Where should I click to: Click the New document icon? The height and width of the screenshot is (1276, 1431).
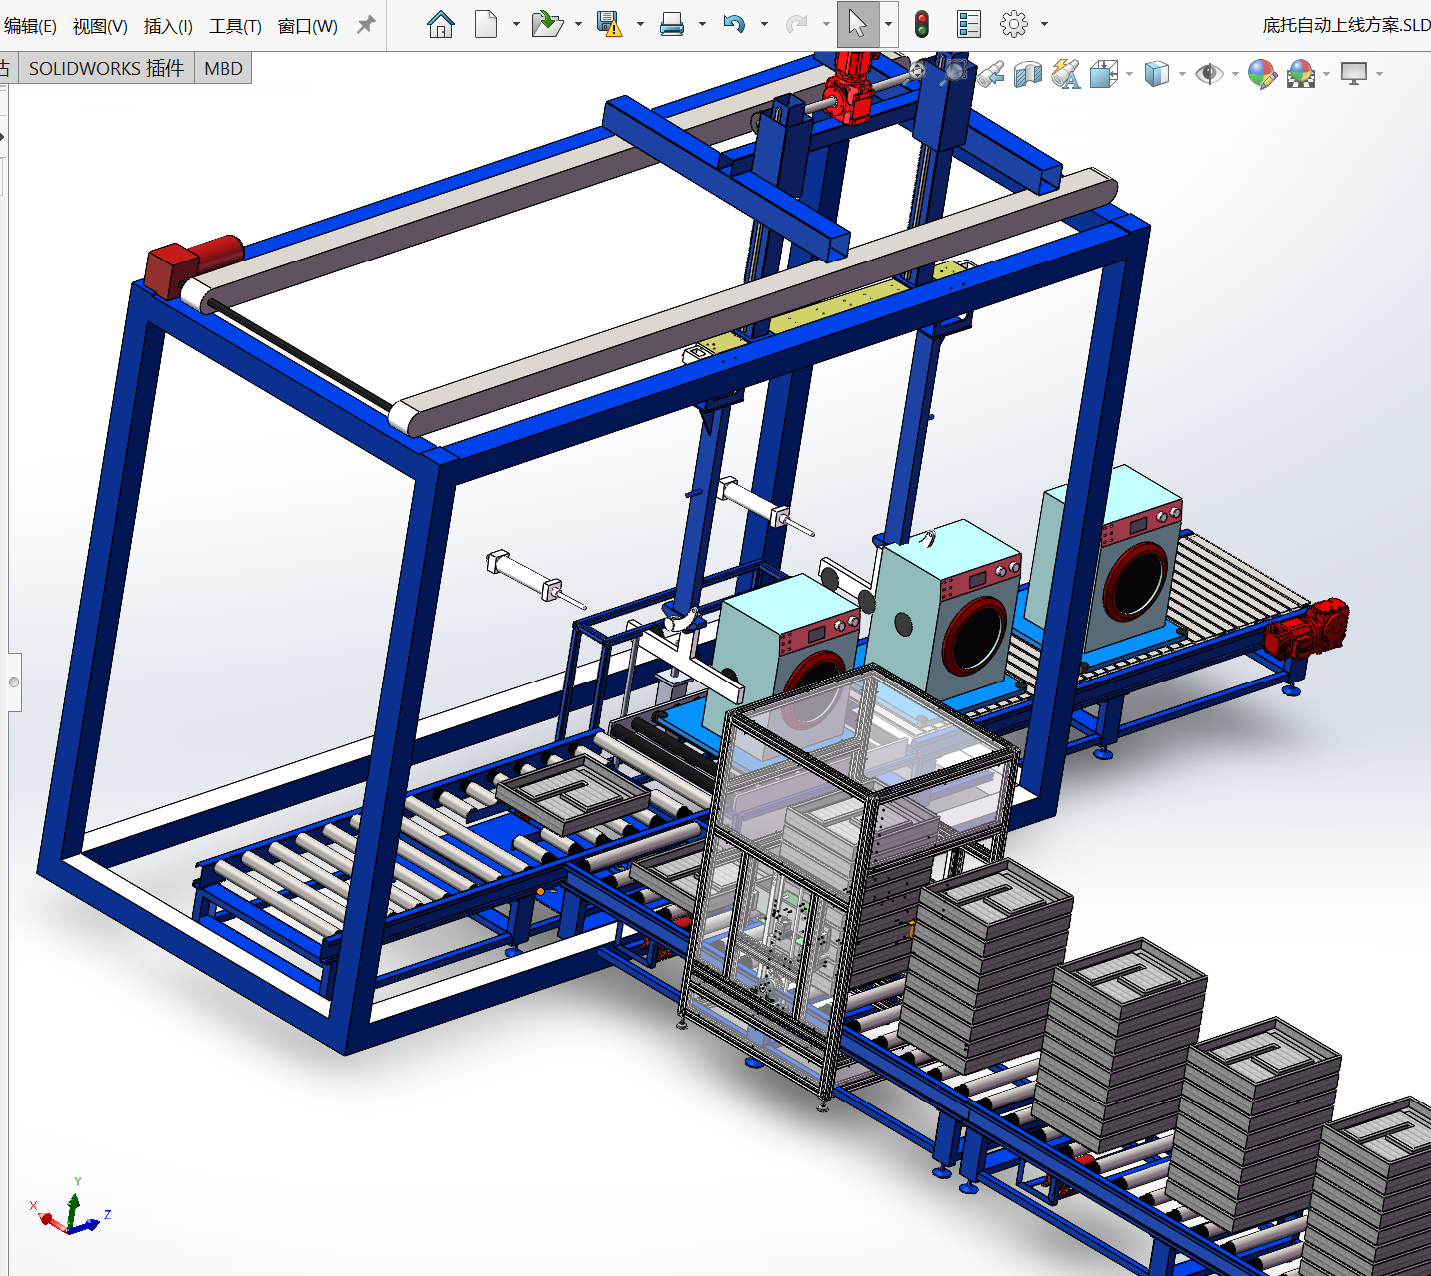click(486, 24)
